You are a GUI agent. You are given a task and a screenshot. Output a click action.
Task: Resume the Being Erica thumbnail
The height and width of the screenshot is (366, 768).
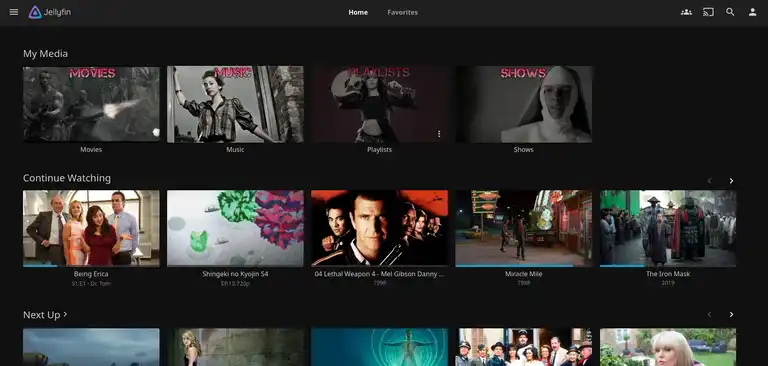pos(91,228)
